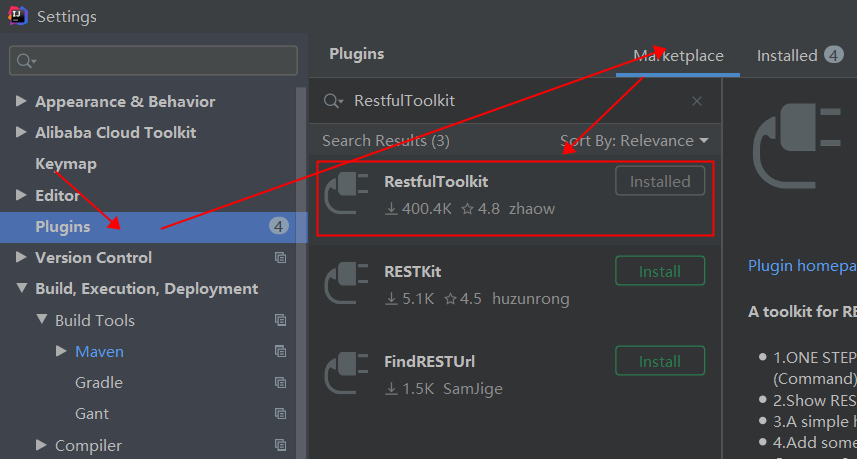The height and width of the screenshot is (459, 857).
Task: Collapse Build, Execution, Deployment section
Action: 21,288
